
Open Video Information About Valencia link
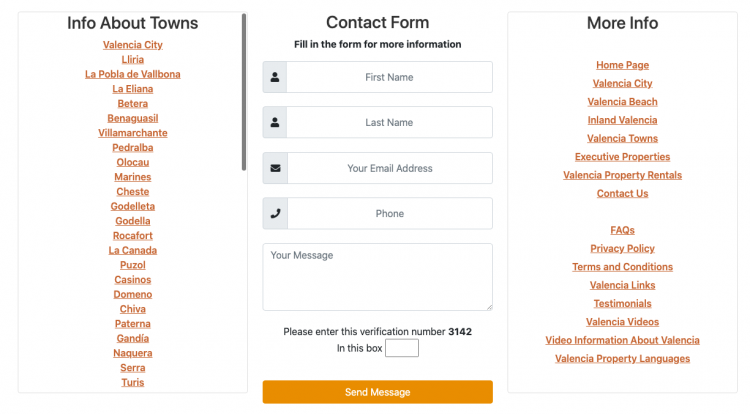(622, 340)
